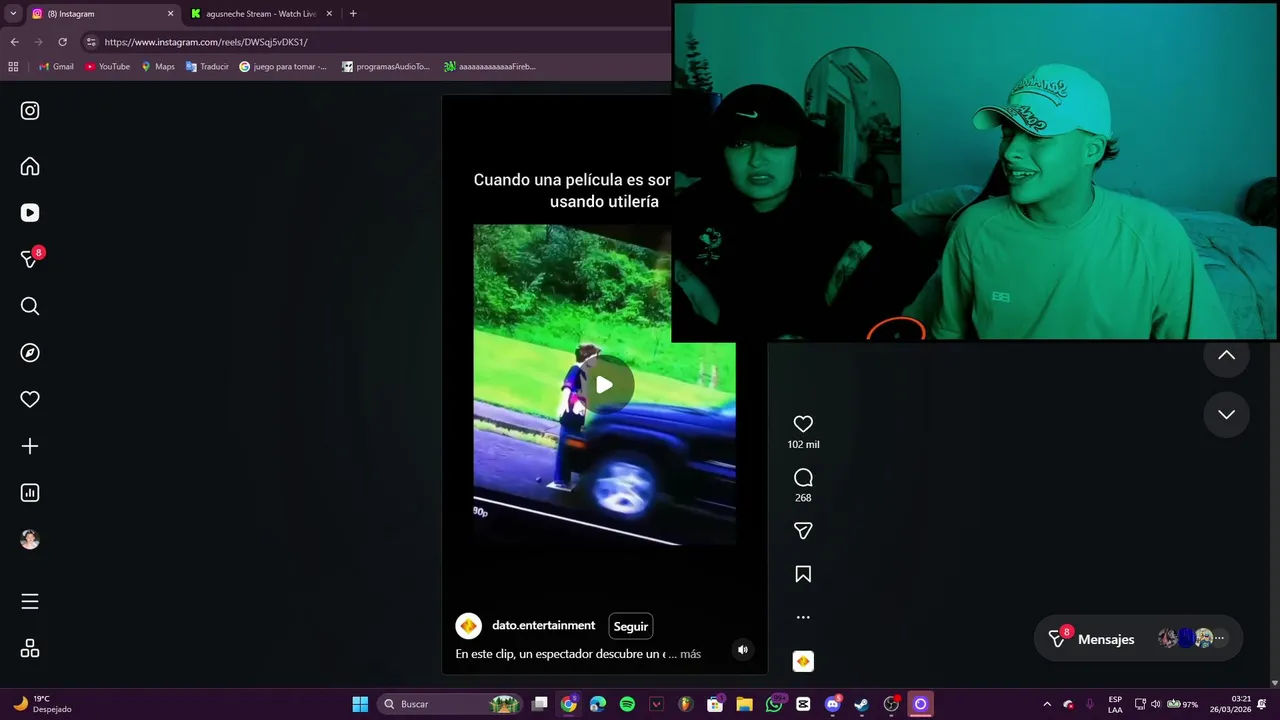Open the YouTube bookmark

pos(107,67)
